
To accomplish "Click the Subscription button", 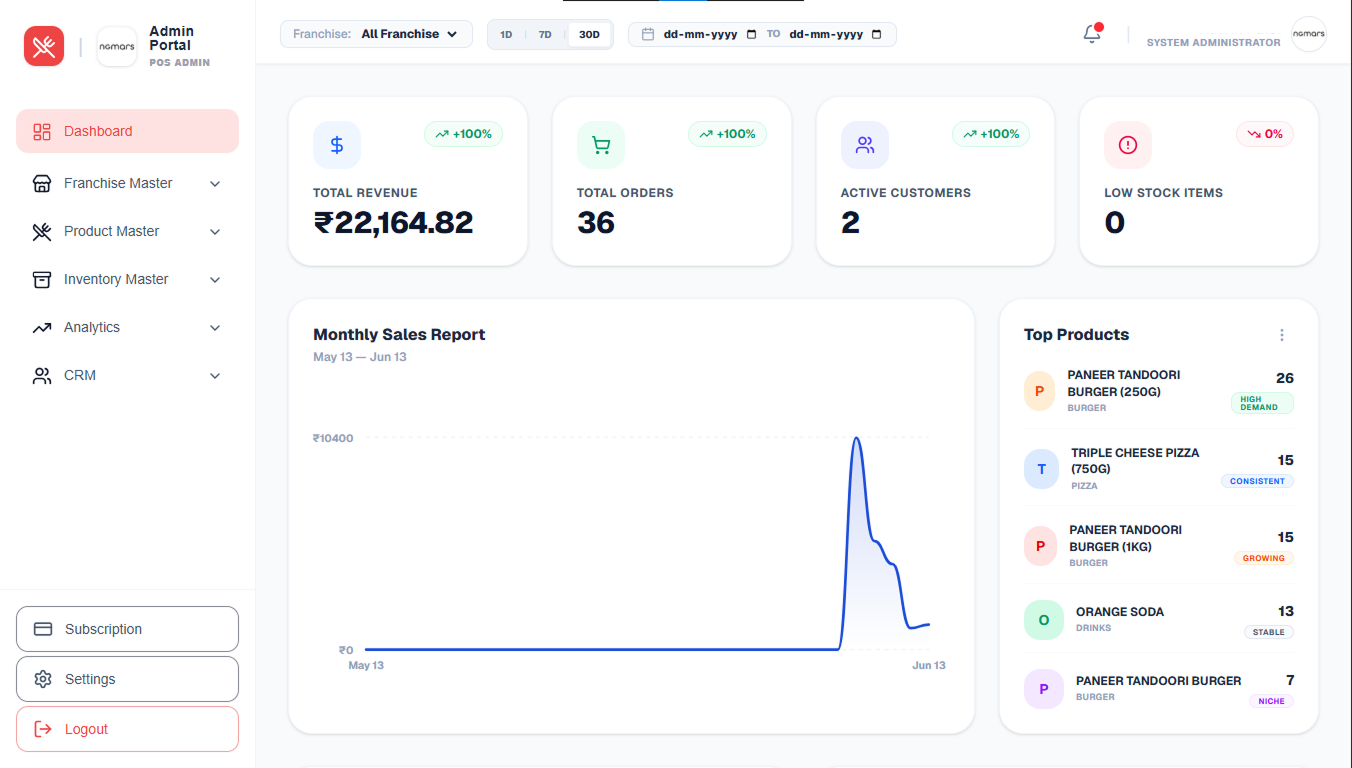I will pos(127,629).
